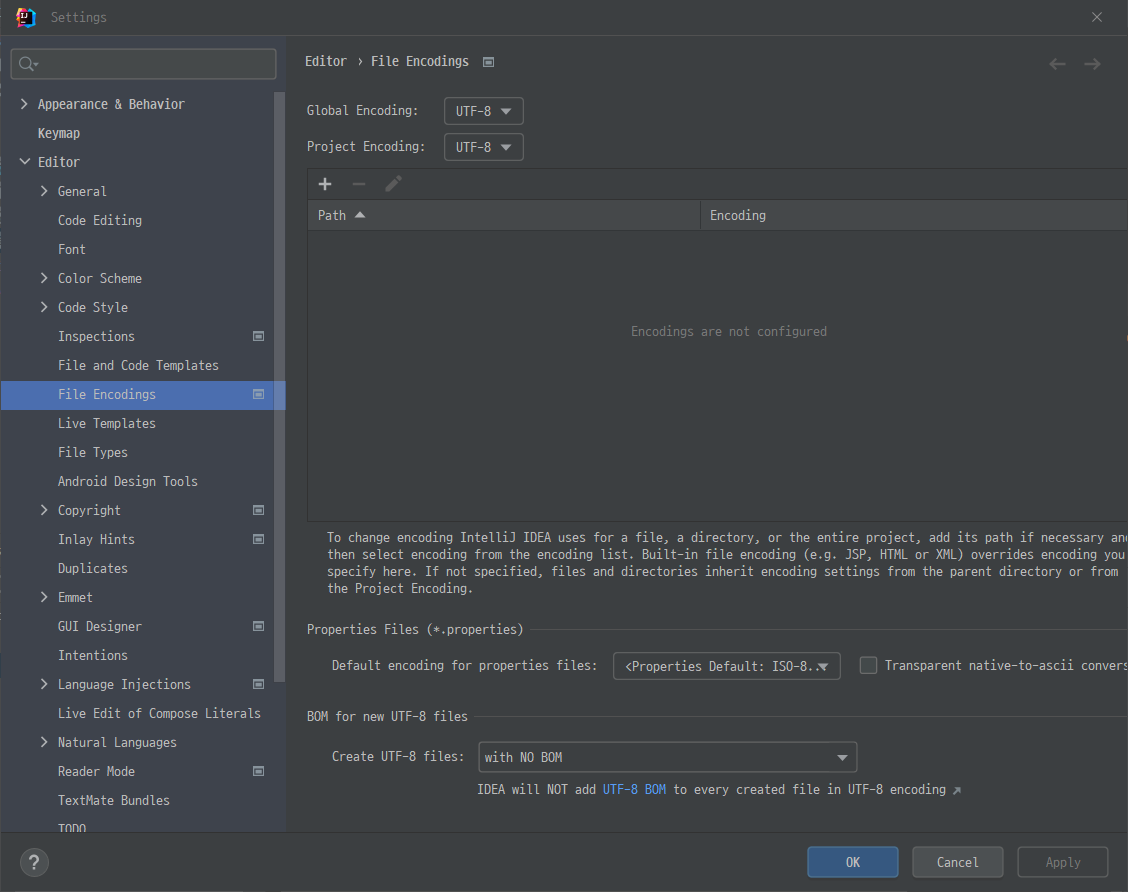Viewport: 1128px width, 892px height.
Task: Open Duplicates settings page
Action: tap(93, 568)
